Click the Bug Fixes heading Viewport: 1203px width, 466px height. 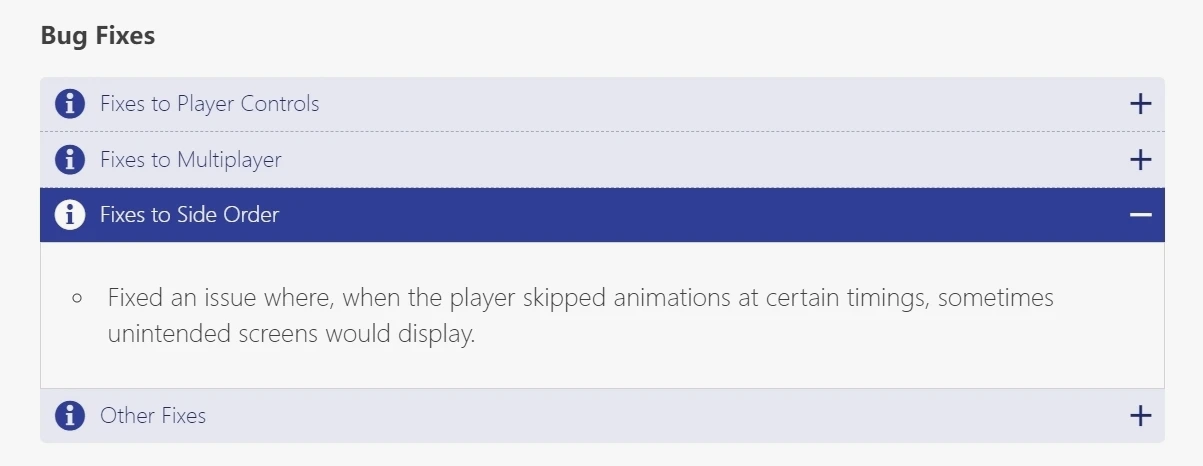pos(98,36)
